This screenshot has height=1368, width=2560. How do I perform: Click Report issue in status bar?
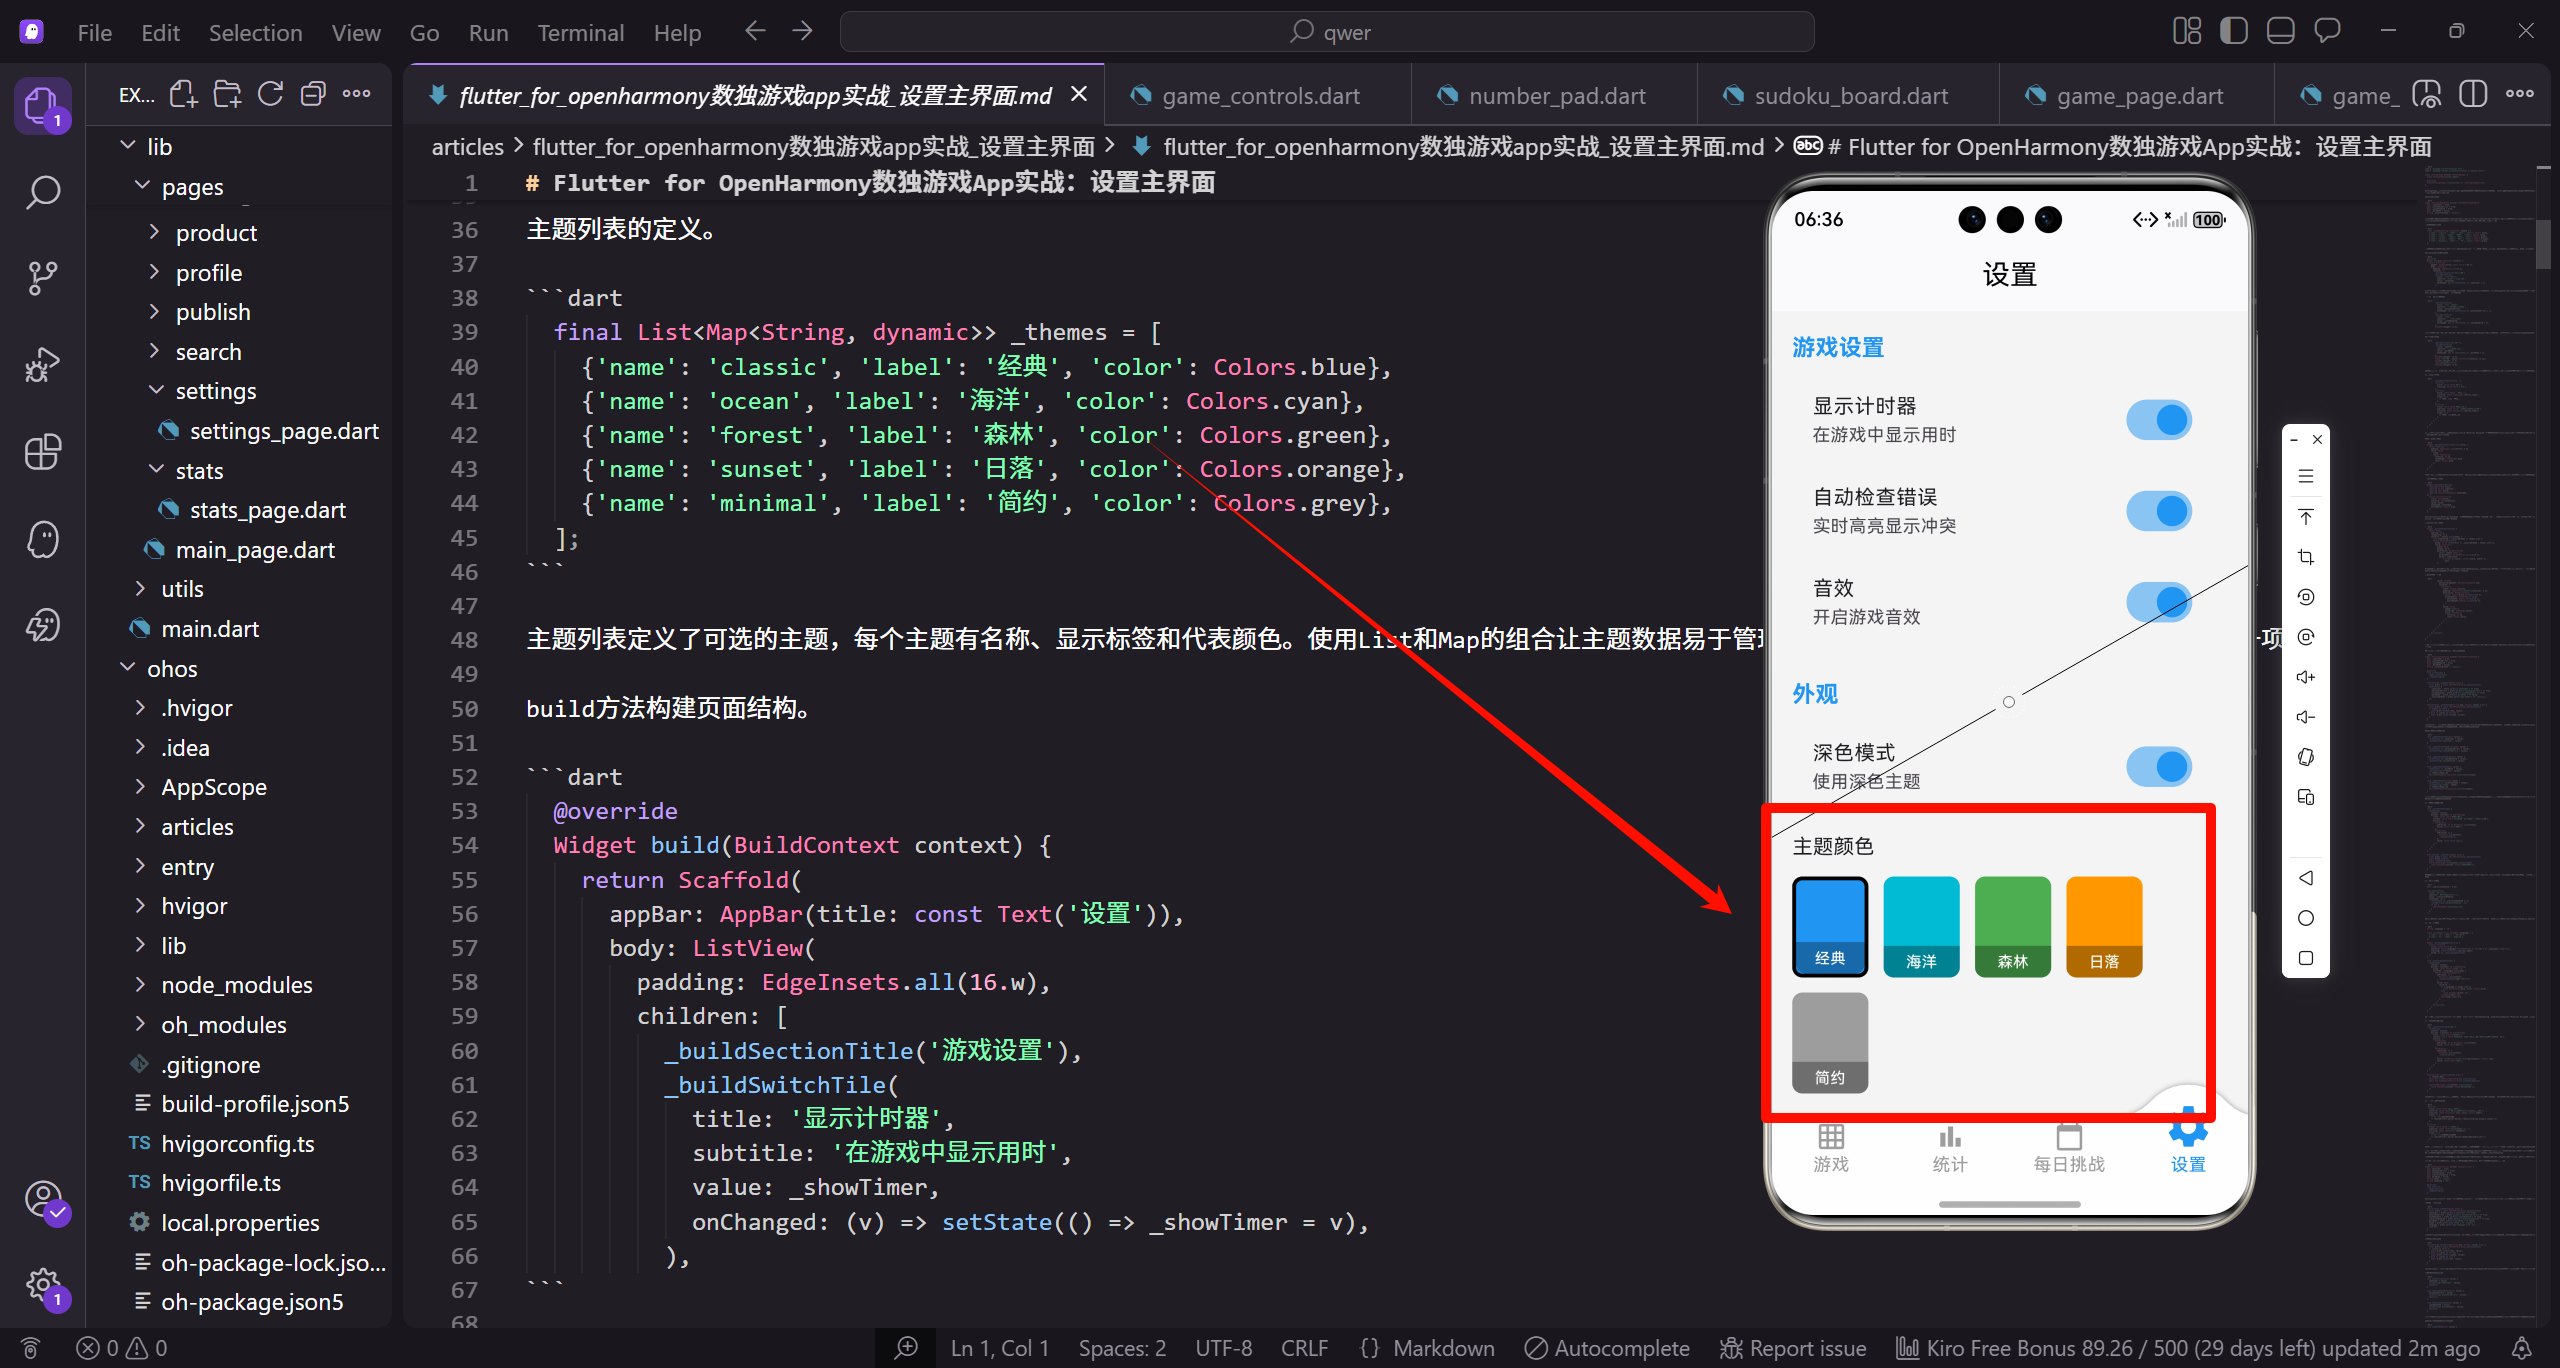1794,1348
